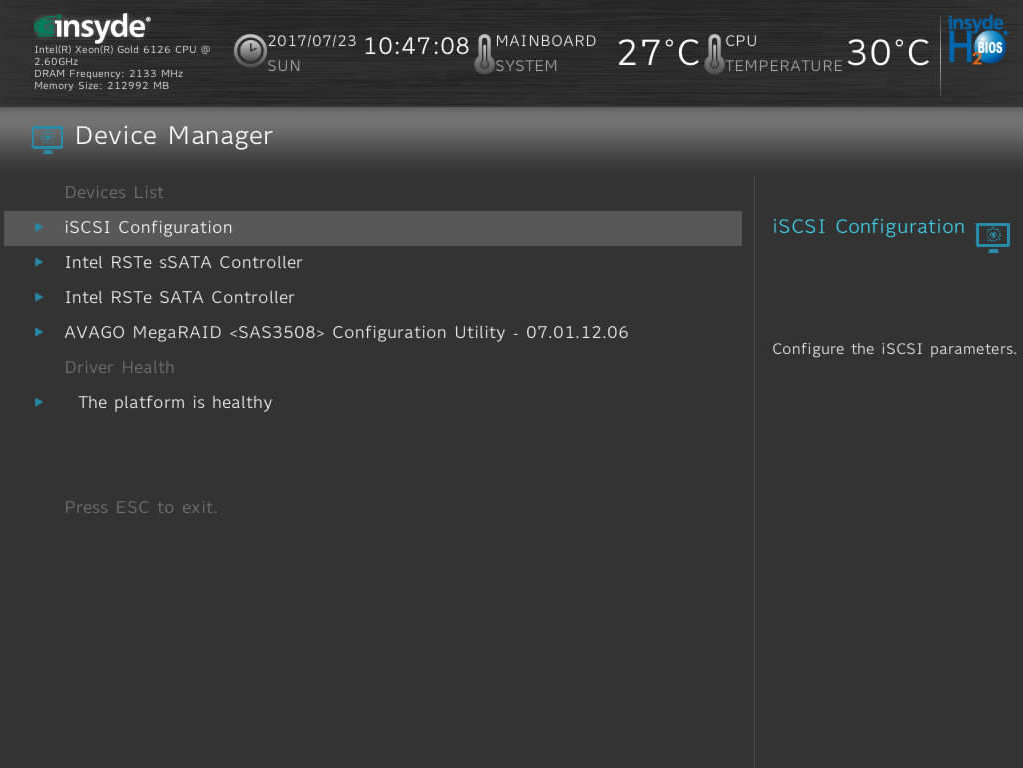Open Intel RSTe SATA Controller settings
This screenshot has height=768, width=1023.
pos(180,297)
